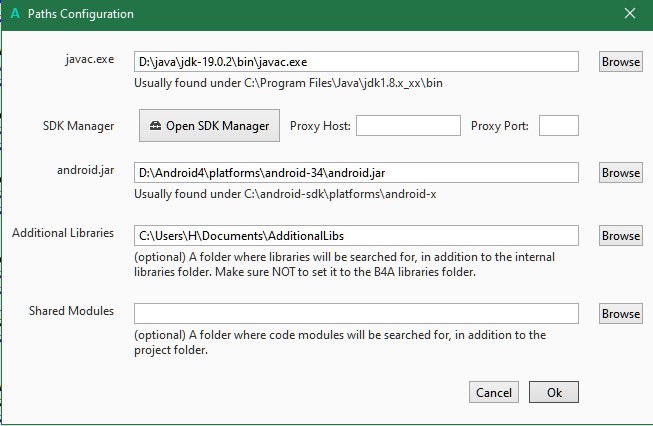Screen dimensions: 653x426
Task: Open SDK Manager
Action: pos(209,126)
